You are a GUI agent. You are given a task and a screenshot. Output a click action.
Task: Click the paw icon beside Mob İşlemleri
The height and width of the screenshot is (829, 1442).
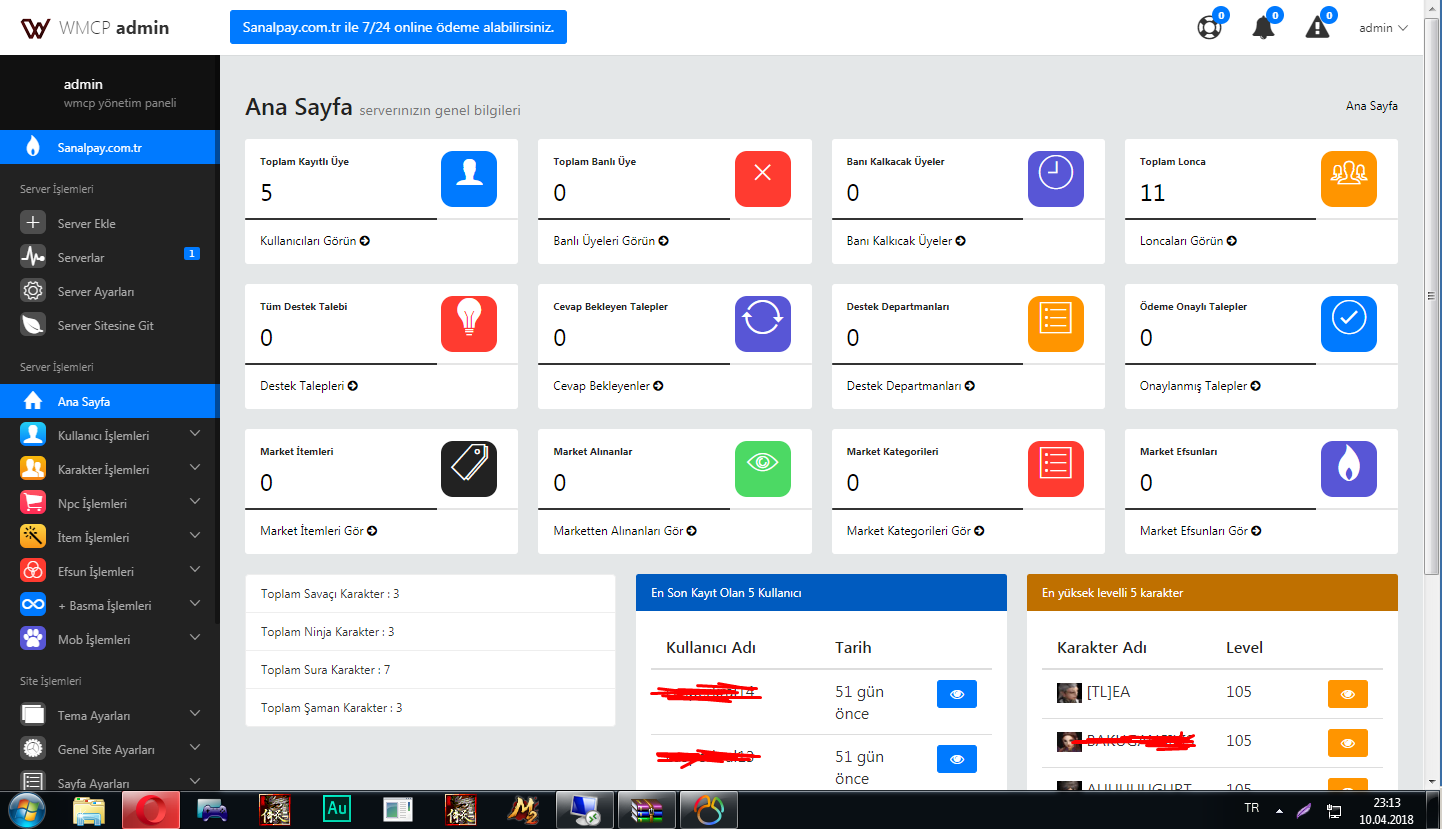click(33, 639)
